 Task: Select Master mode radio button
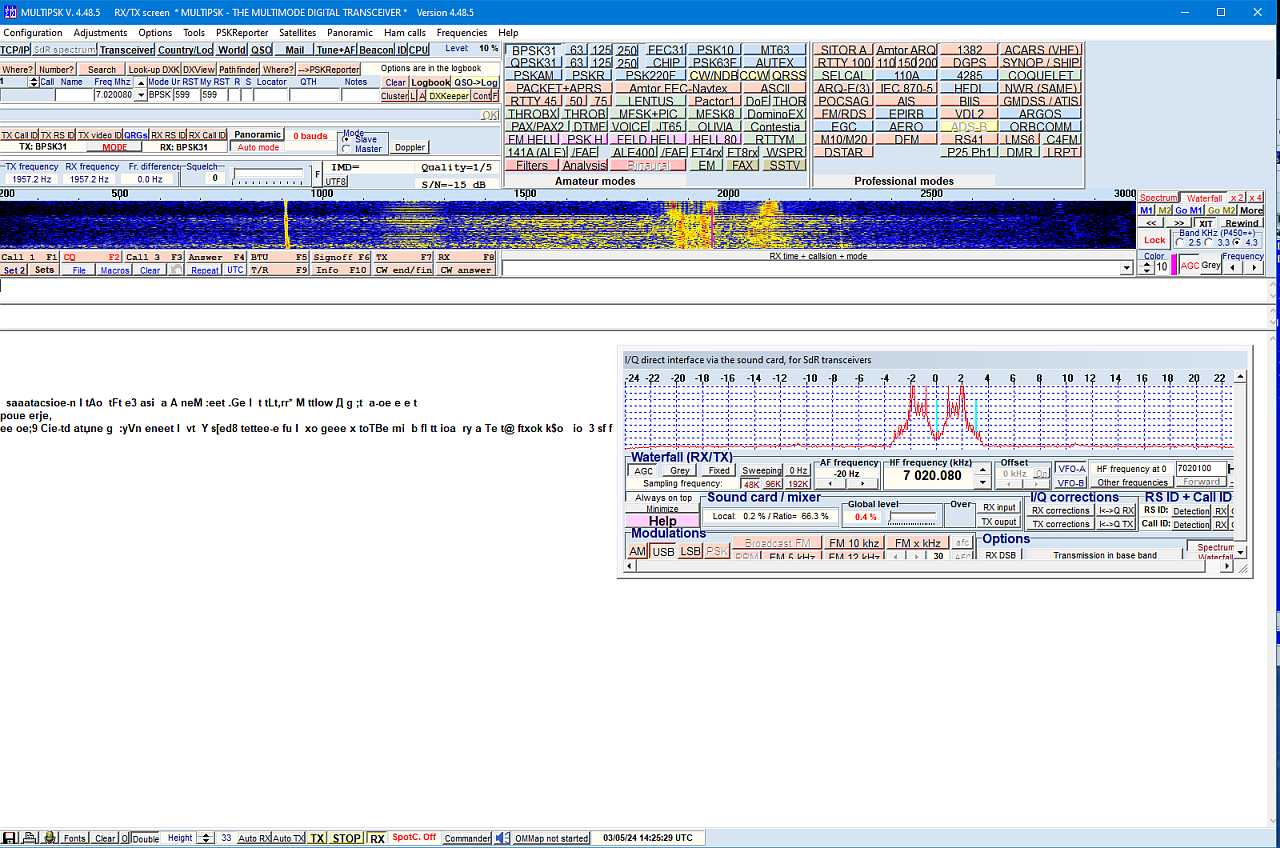pyautogui.click(x=347, y=149)
